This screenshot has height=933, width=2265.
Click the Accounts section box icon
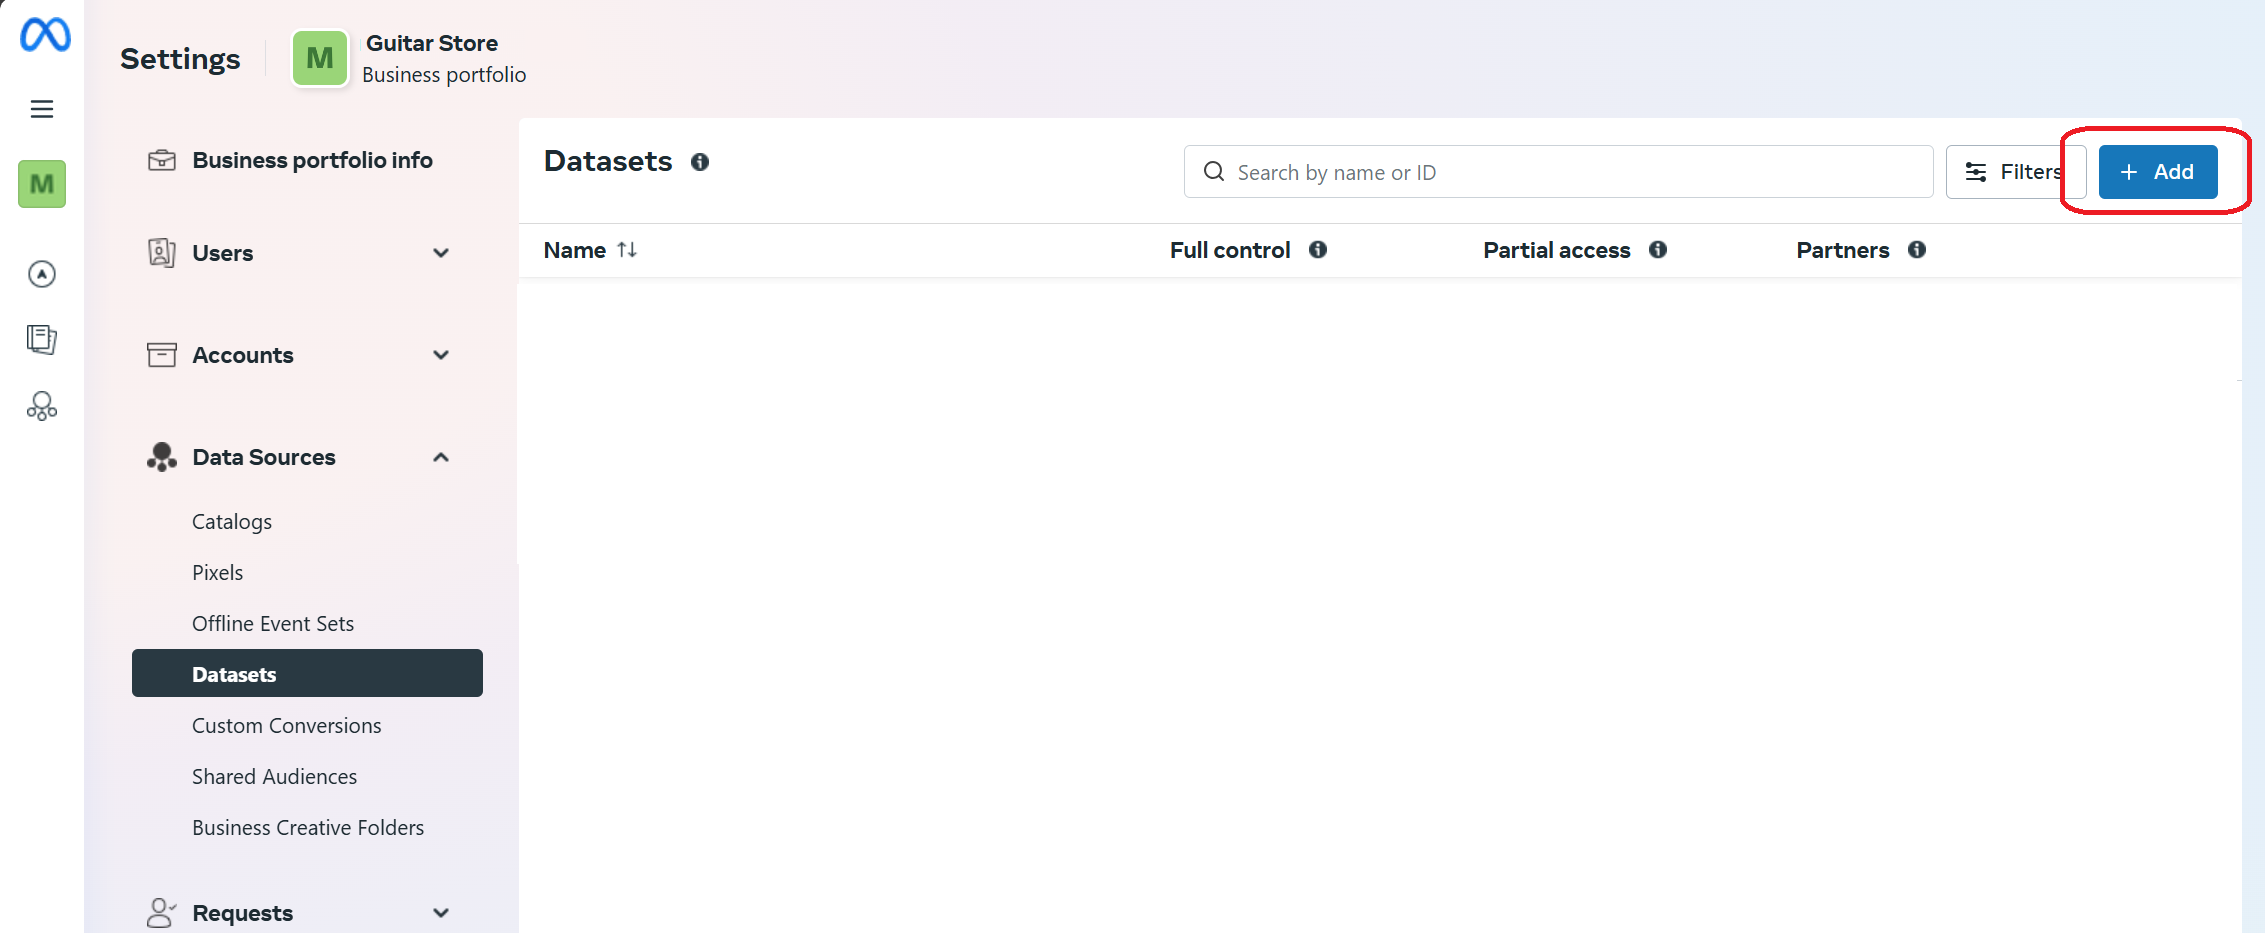[x=162, y=355]
